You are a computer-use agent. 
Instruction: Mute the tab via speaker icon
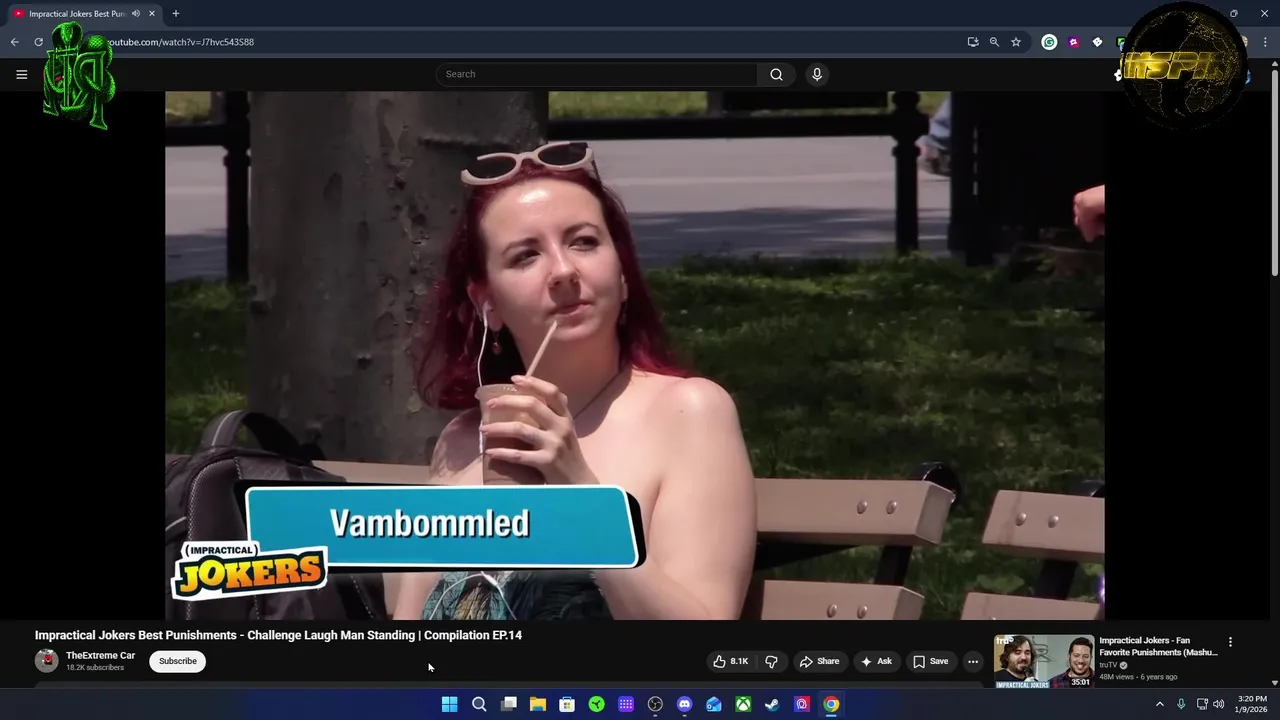pyautogui.click(x=136, y=14)
